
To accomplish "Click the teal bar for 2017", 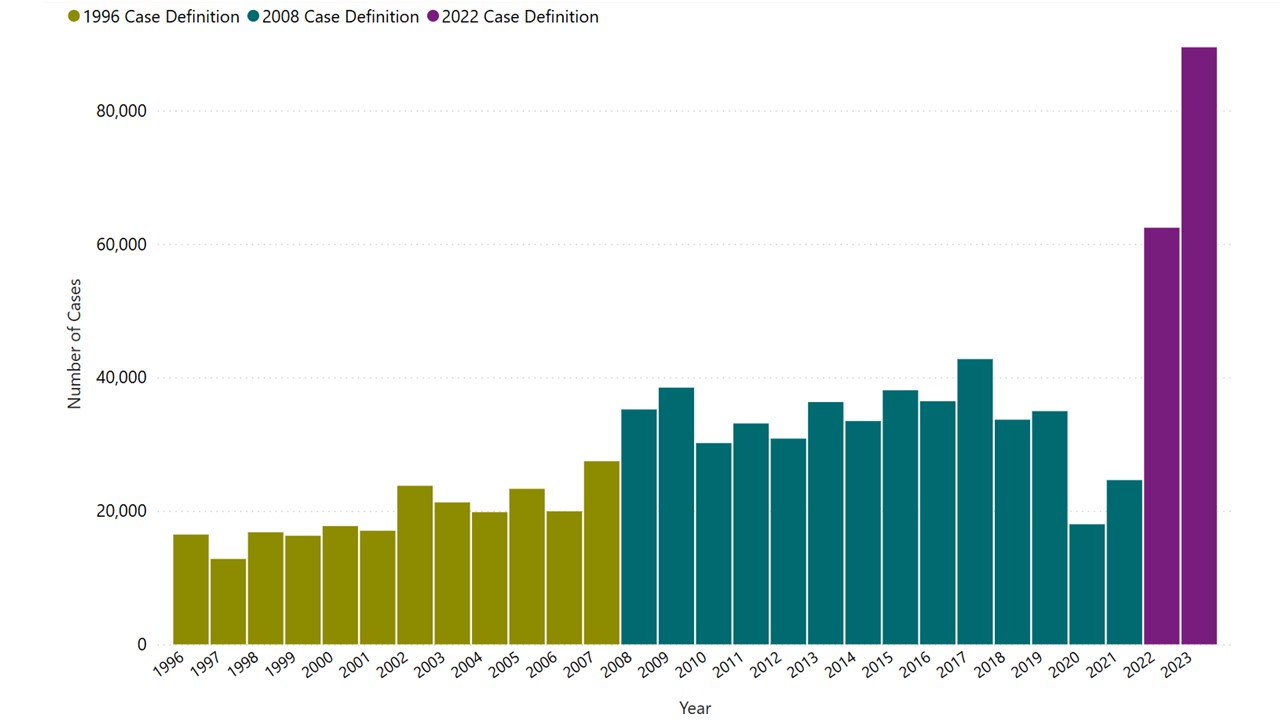I will pyautogui.click(x=974, y=501).
